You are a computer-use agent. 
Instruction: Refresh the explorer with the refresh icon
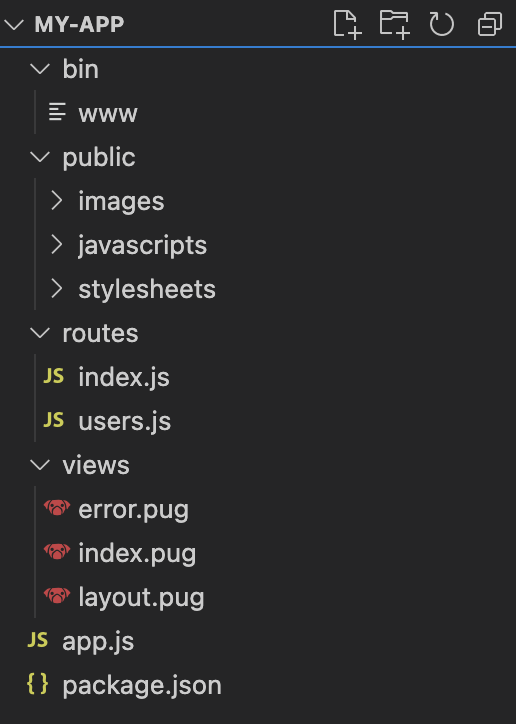(x=442, y=24)
